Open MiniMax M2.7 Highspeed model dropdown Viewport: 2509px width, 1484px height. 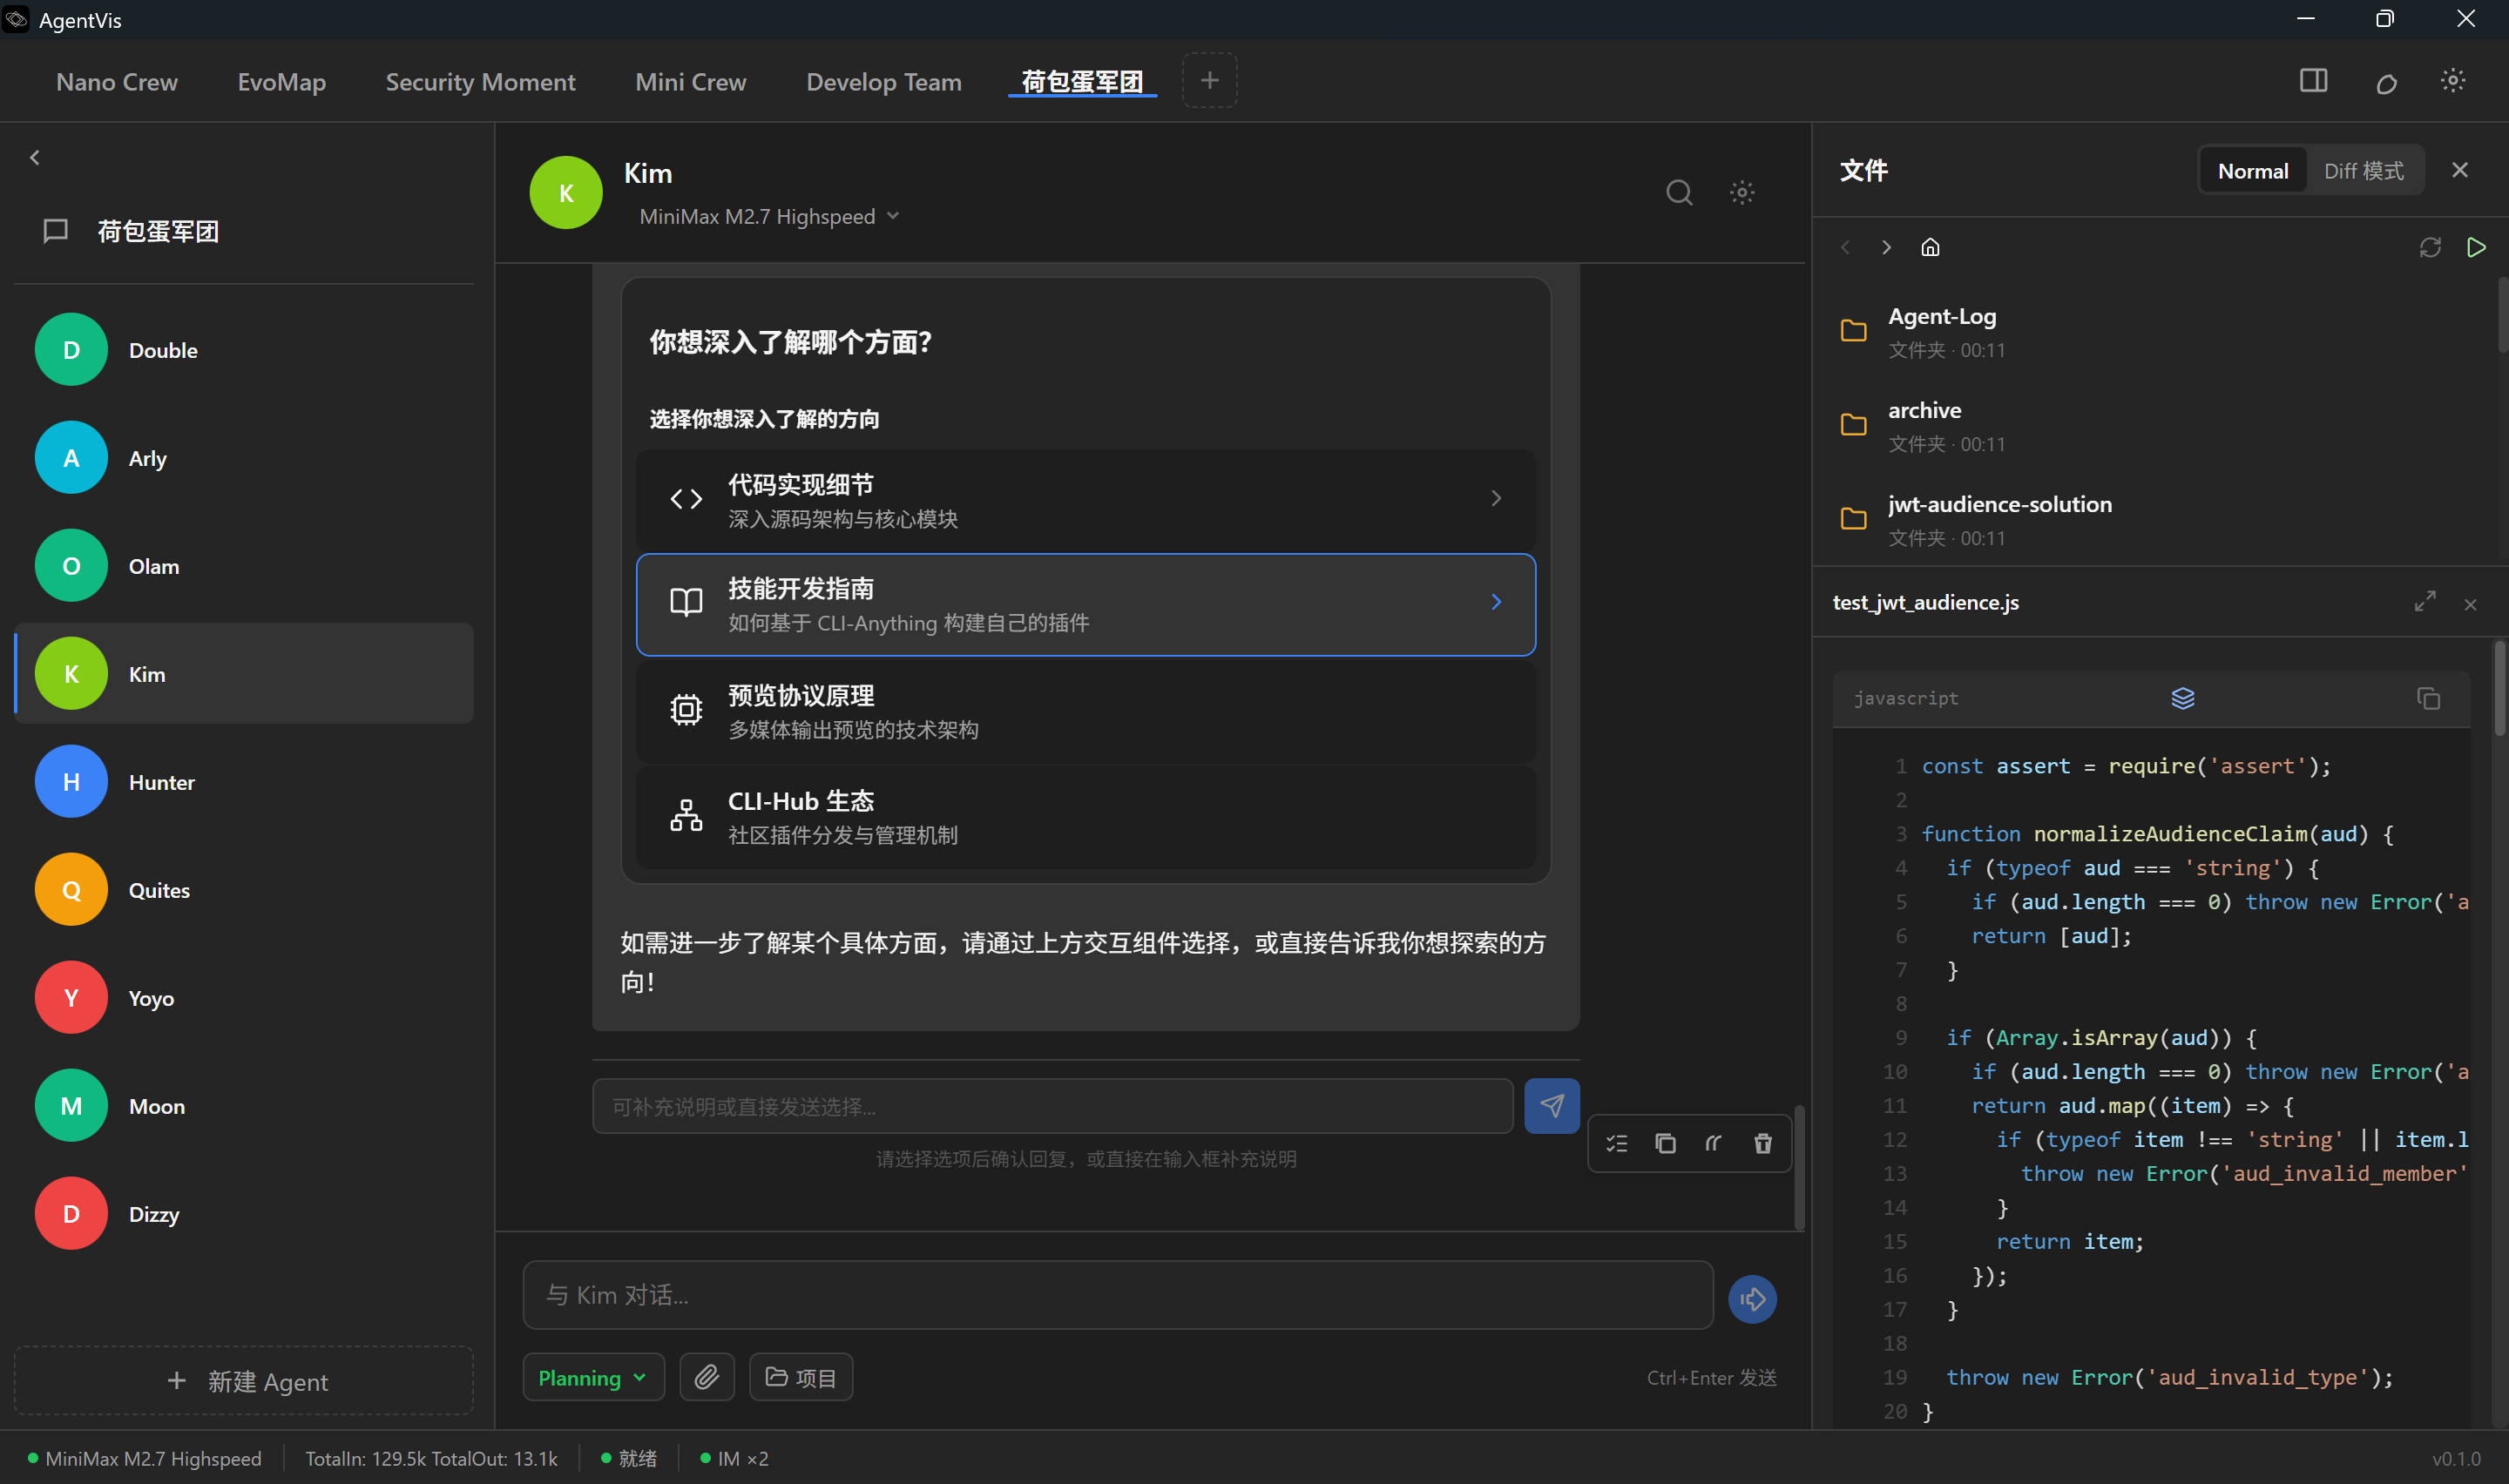(769, 217)
